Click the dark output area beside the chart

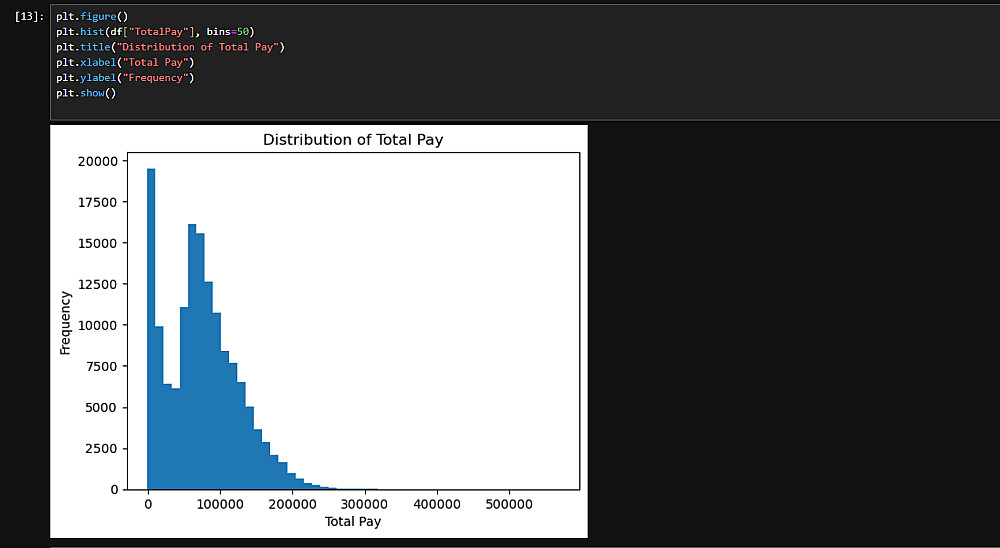click(791, 332)
